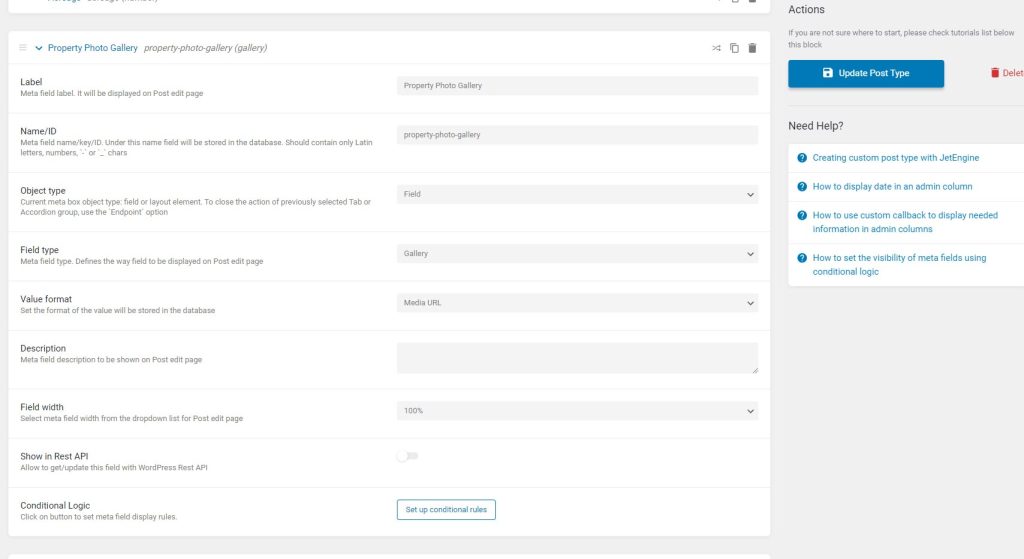Image resolution: width=1024 pixels, height=559 pixels.
Task: Click the red Delete link
Action: click(1006, 73)
